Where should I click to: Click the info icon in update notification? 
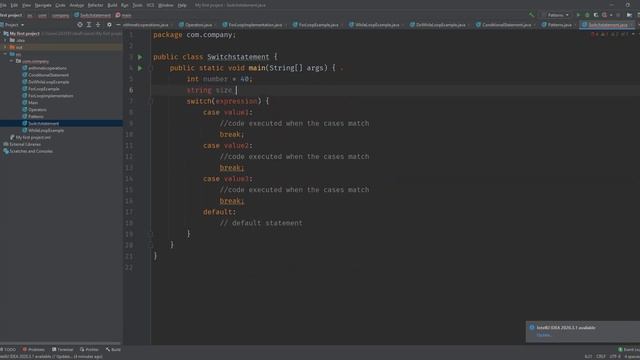(532, 327)
